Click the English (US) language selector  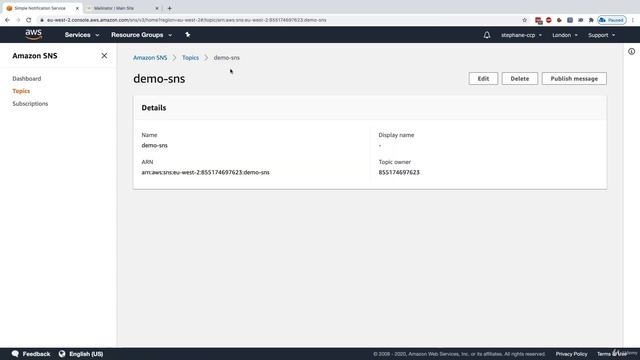[x=86, y=354]
